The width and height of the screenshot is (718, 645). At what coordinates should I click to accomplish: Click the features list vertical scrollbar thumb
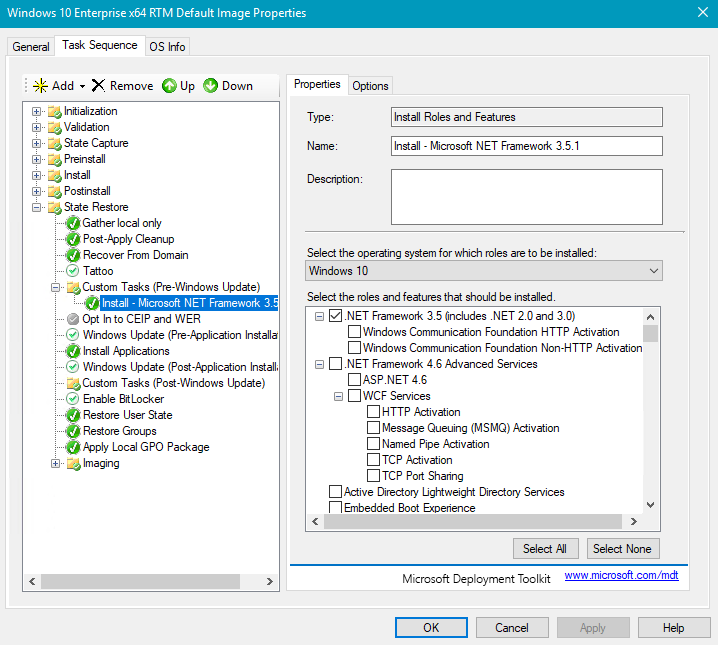[x=650, y=334]
